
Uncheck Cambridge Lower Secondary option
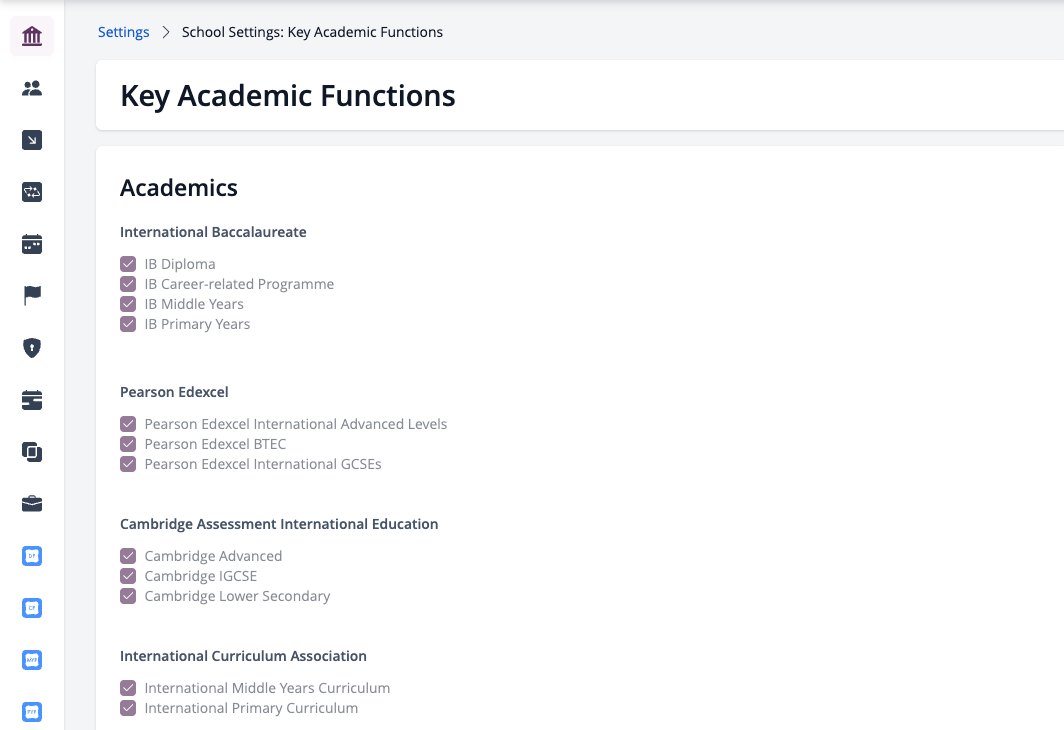pyautogui.click(x=128, y=596)
